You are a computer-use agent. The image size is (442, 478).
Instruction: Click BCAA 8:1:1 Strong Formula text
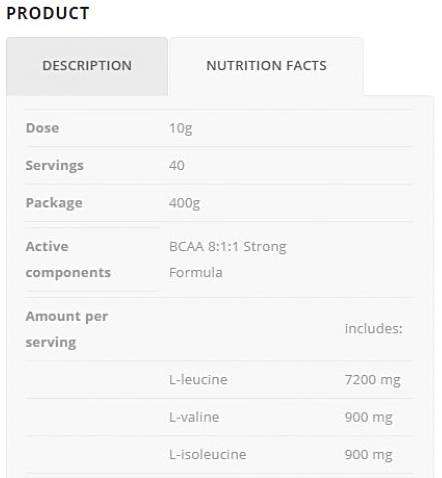pyautogui.click(x=228, y=259)
